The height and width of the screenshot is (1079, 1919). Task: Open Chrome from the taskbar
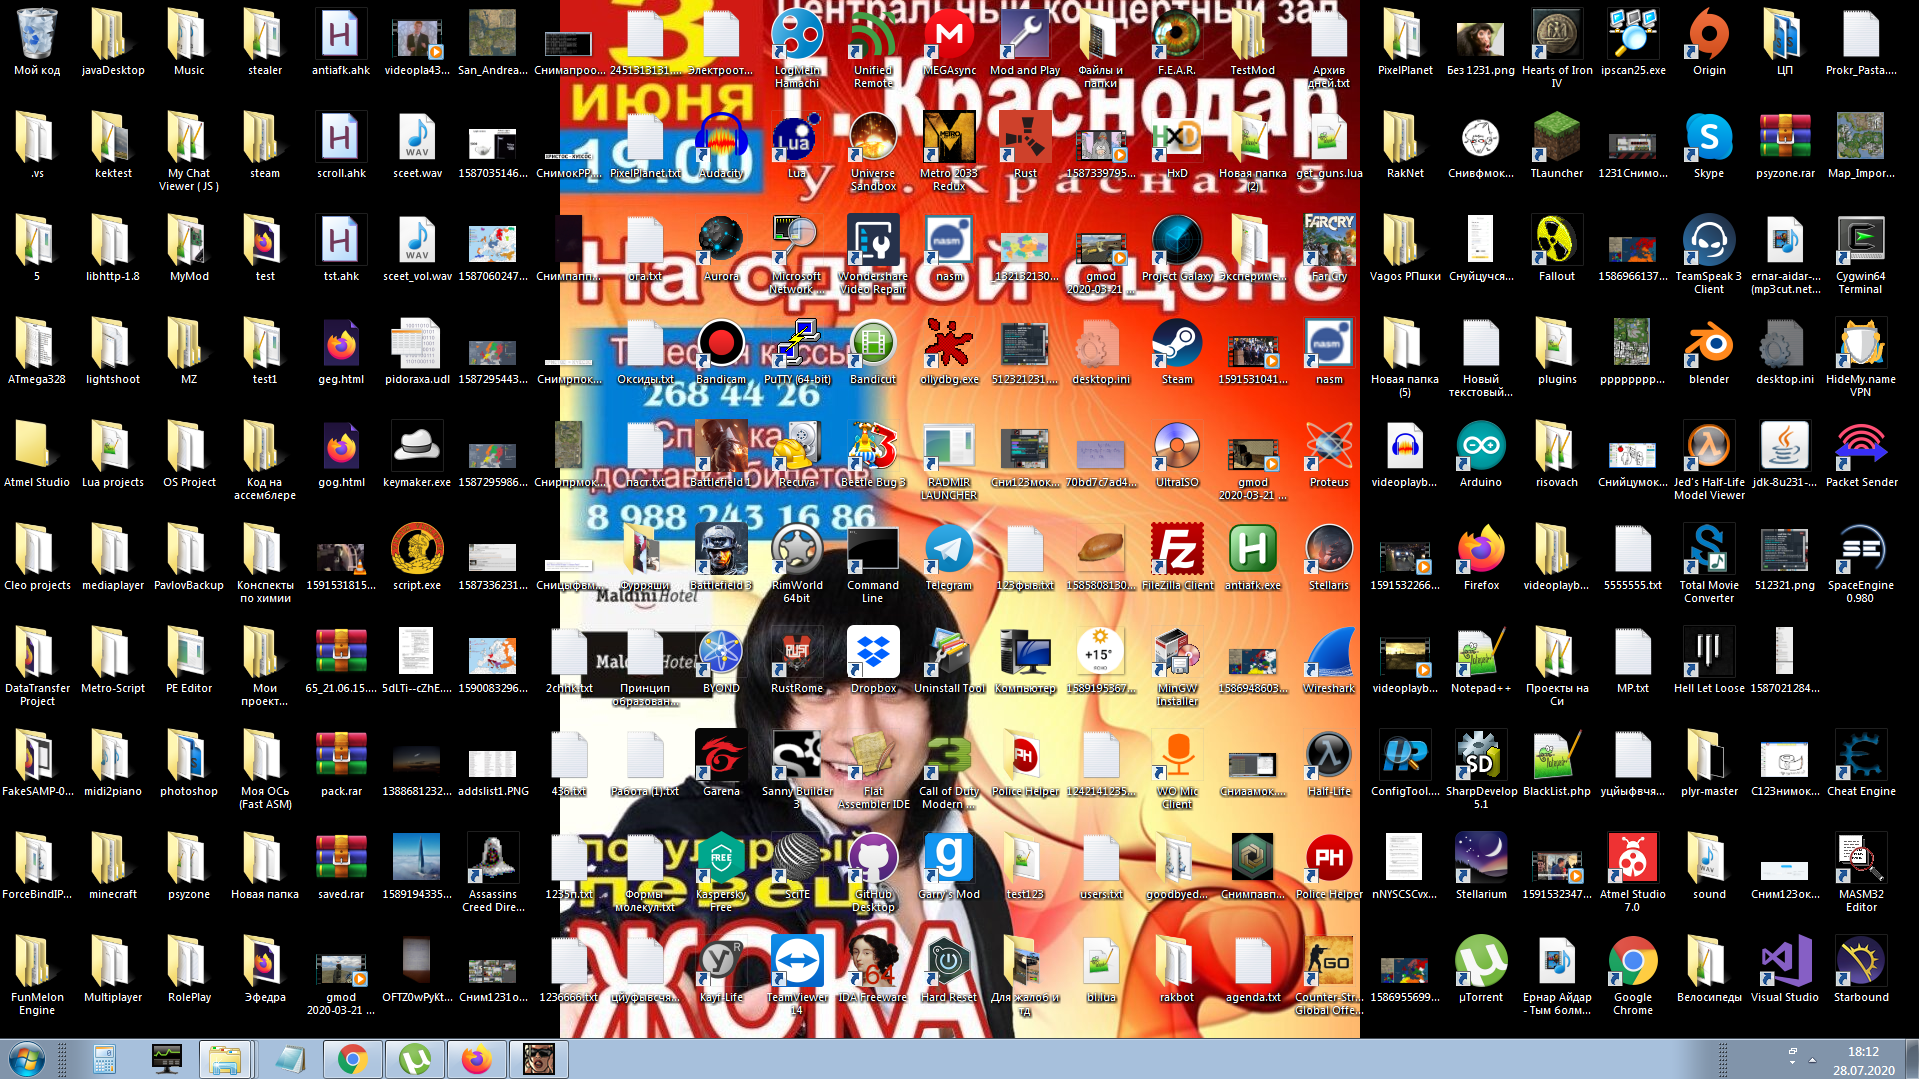click(352, 1058)
